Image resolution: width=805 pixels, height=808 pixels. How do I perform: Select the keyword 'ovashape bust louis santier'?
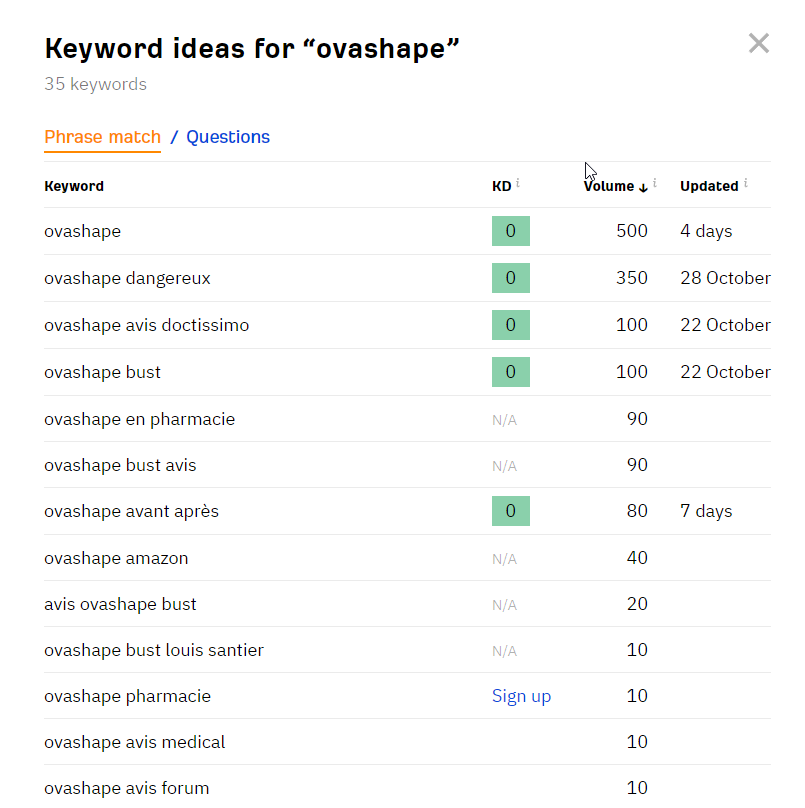pyautogui.click(x=154, y=650)
